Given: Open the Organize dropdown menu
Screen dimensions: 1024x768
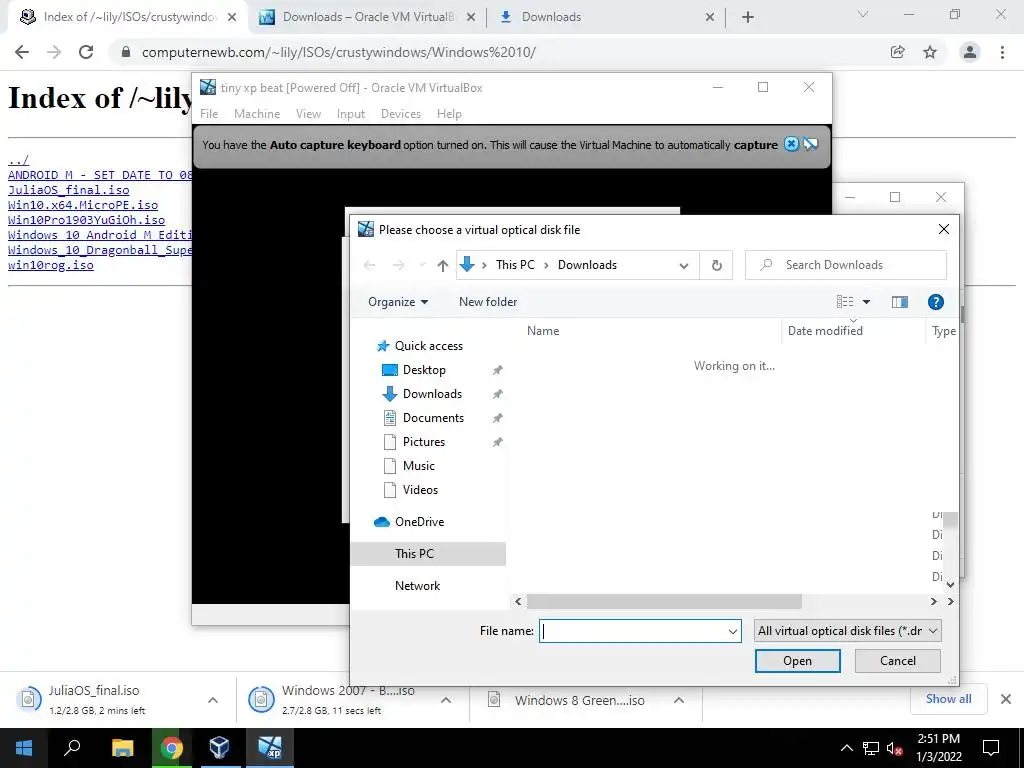Looking at the screenshot, I should pyautogui.click(x=398, y=302).
